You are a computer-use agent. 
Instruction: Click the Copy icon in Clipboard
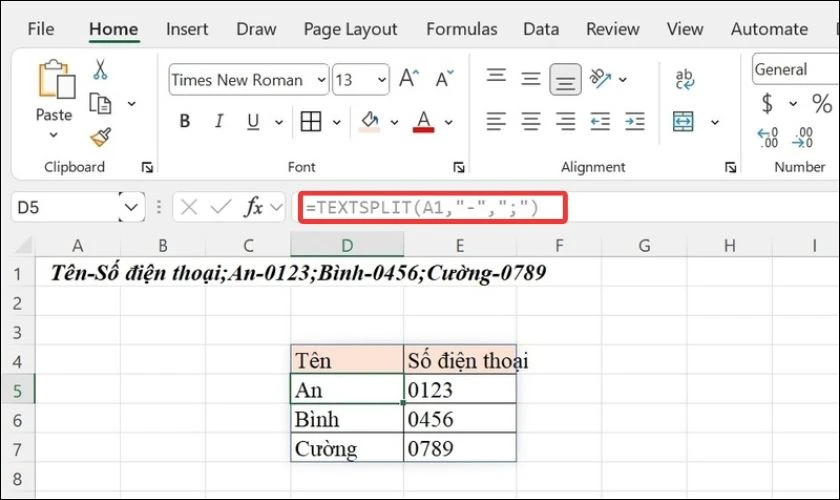(x=100, y=103)
